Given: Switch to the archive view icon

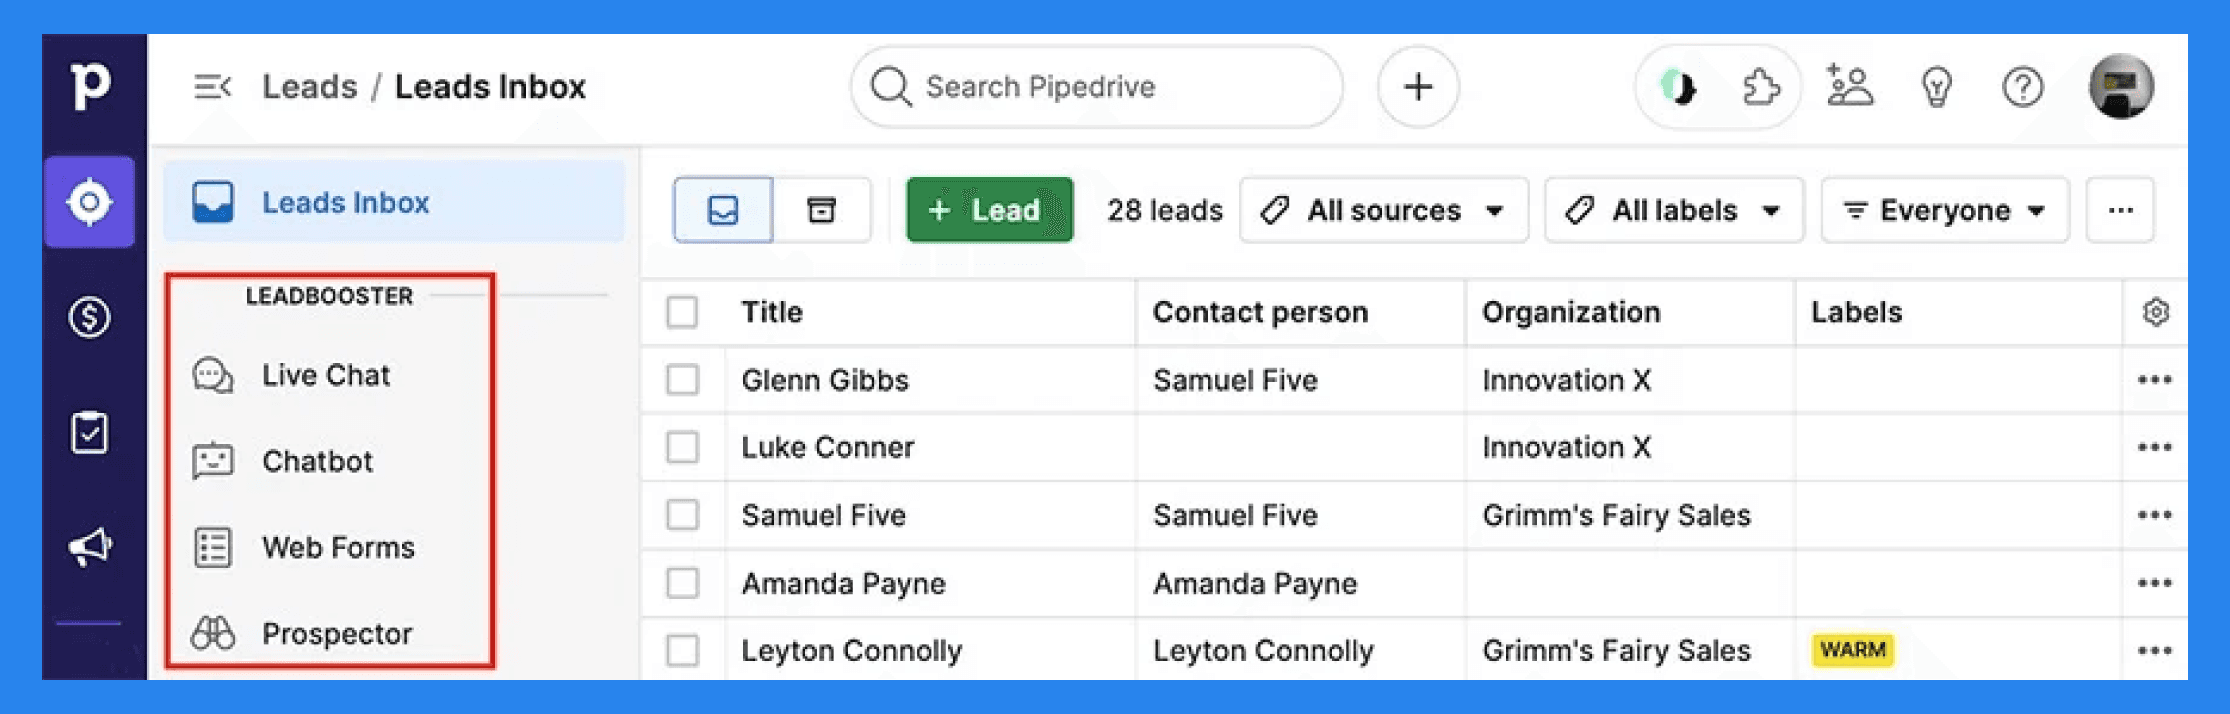Looking at the screenshot, I should 821,210.
